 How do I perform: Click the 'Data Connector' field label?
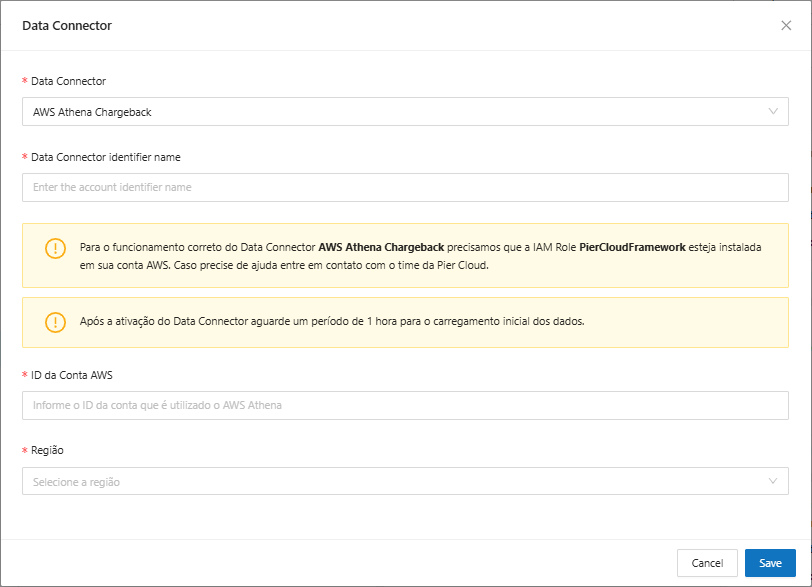point(68,81)
